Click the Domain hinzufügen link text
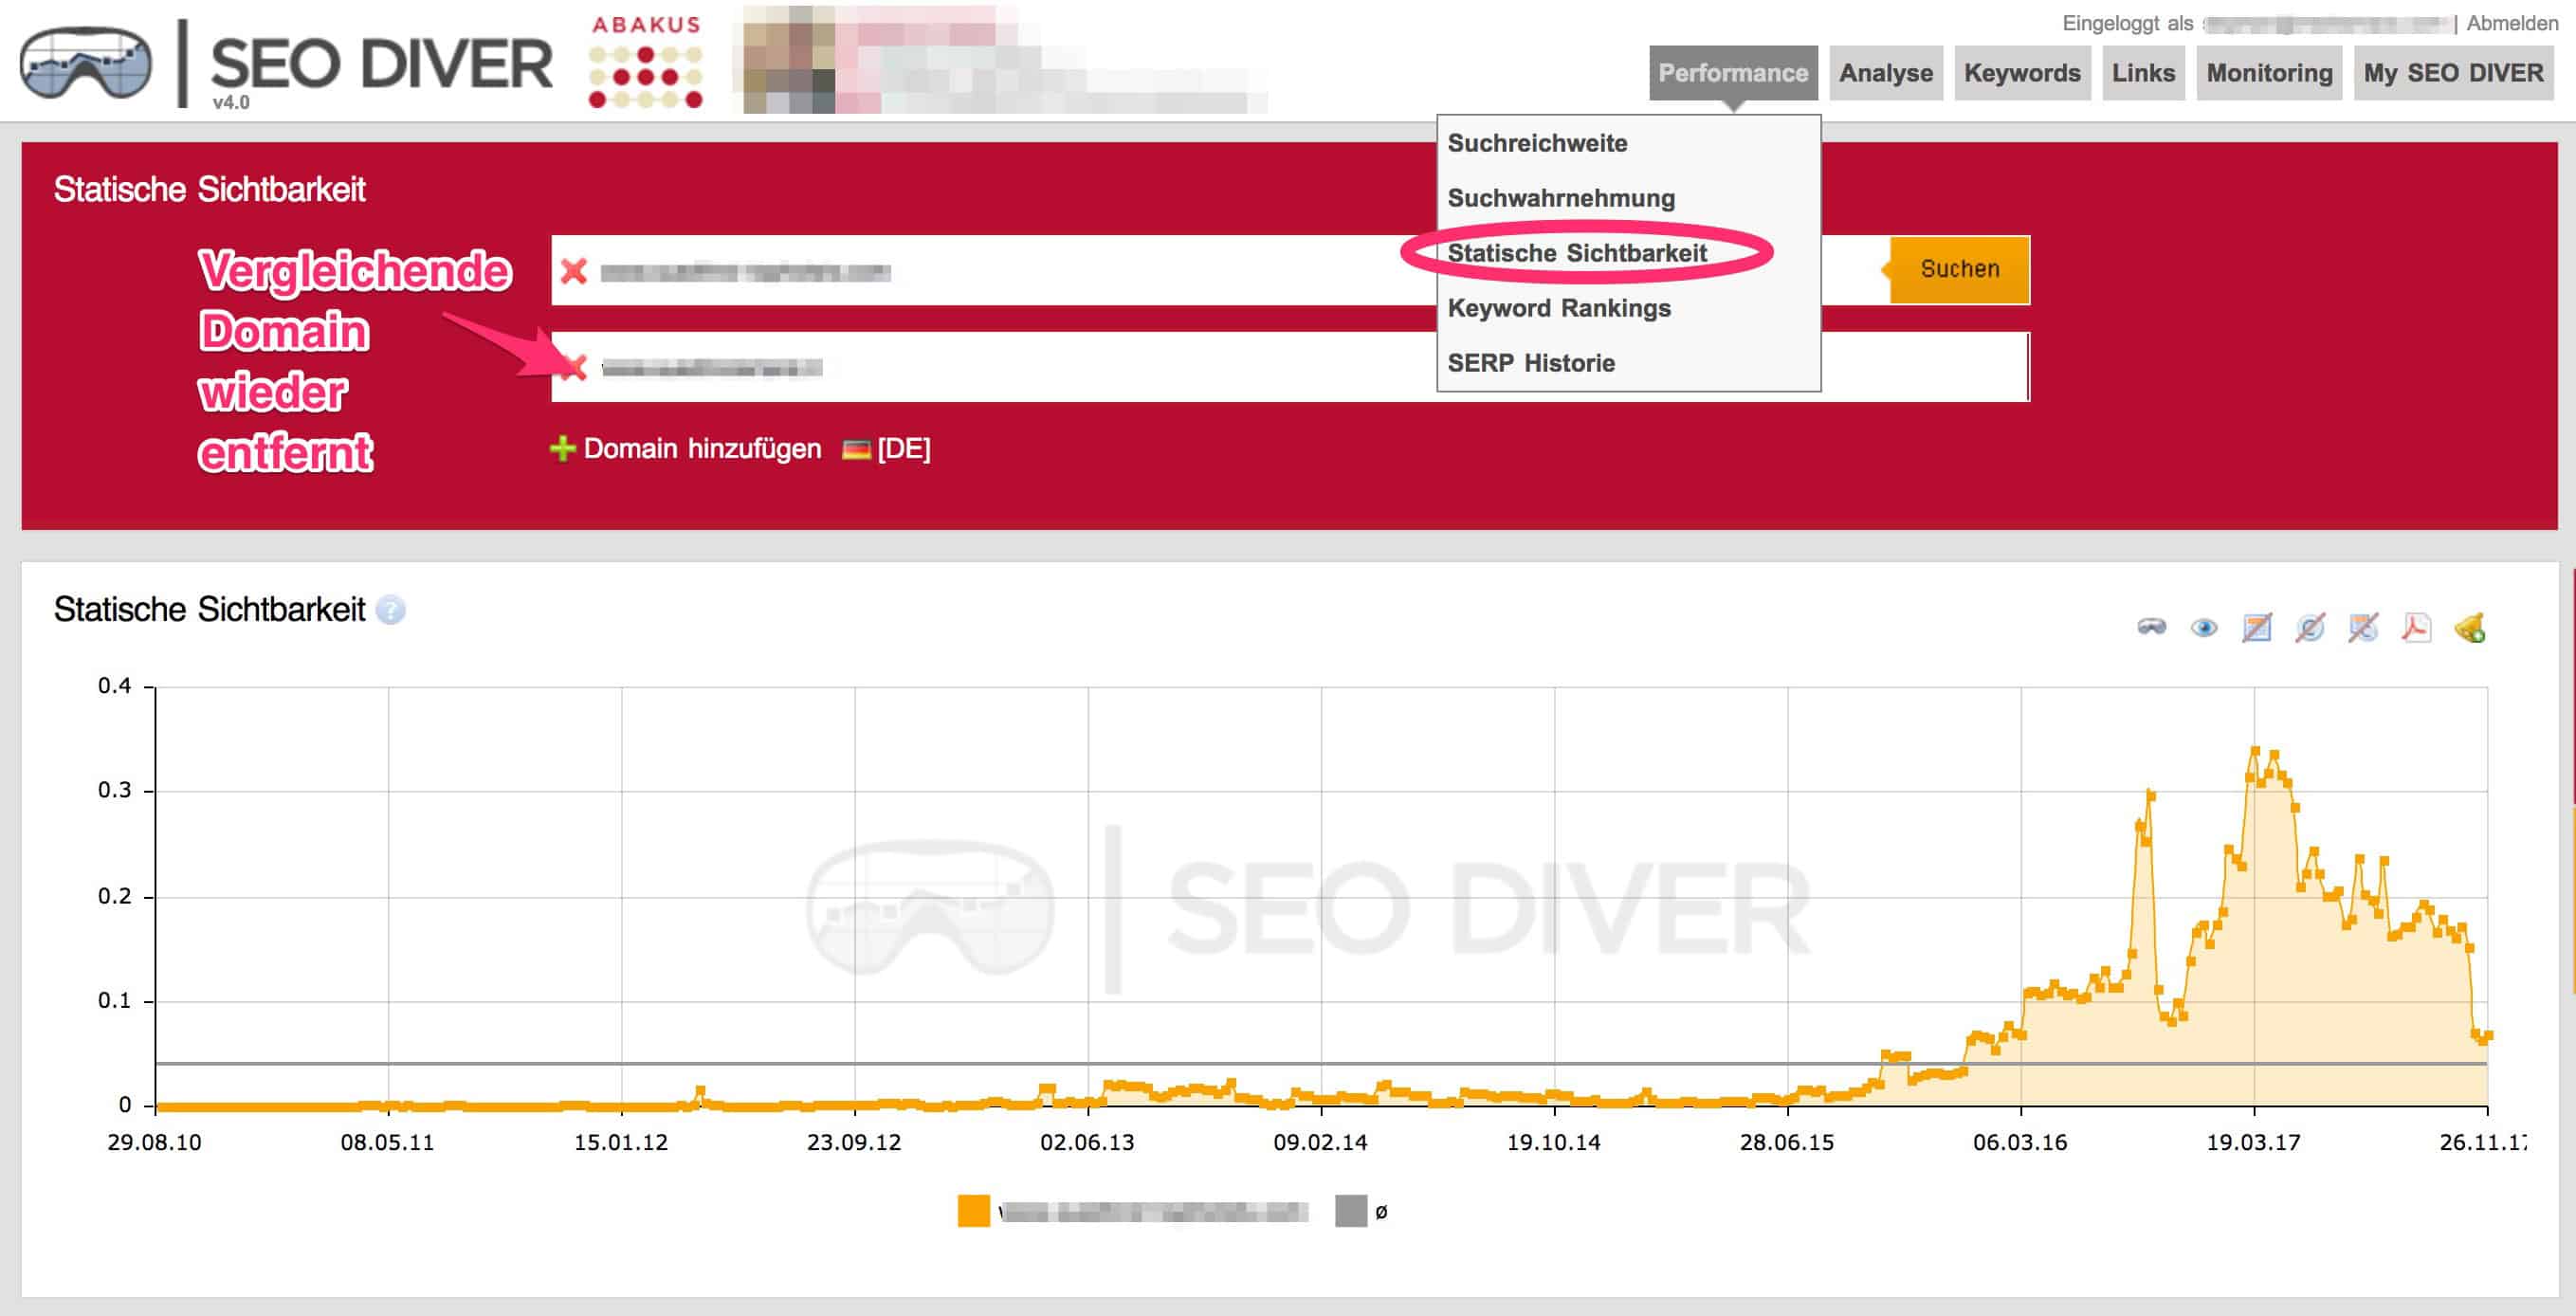Image resolution: width=2576 pixels, height=1316 pixels. pyautogui.click(x=702, y=449)
